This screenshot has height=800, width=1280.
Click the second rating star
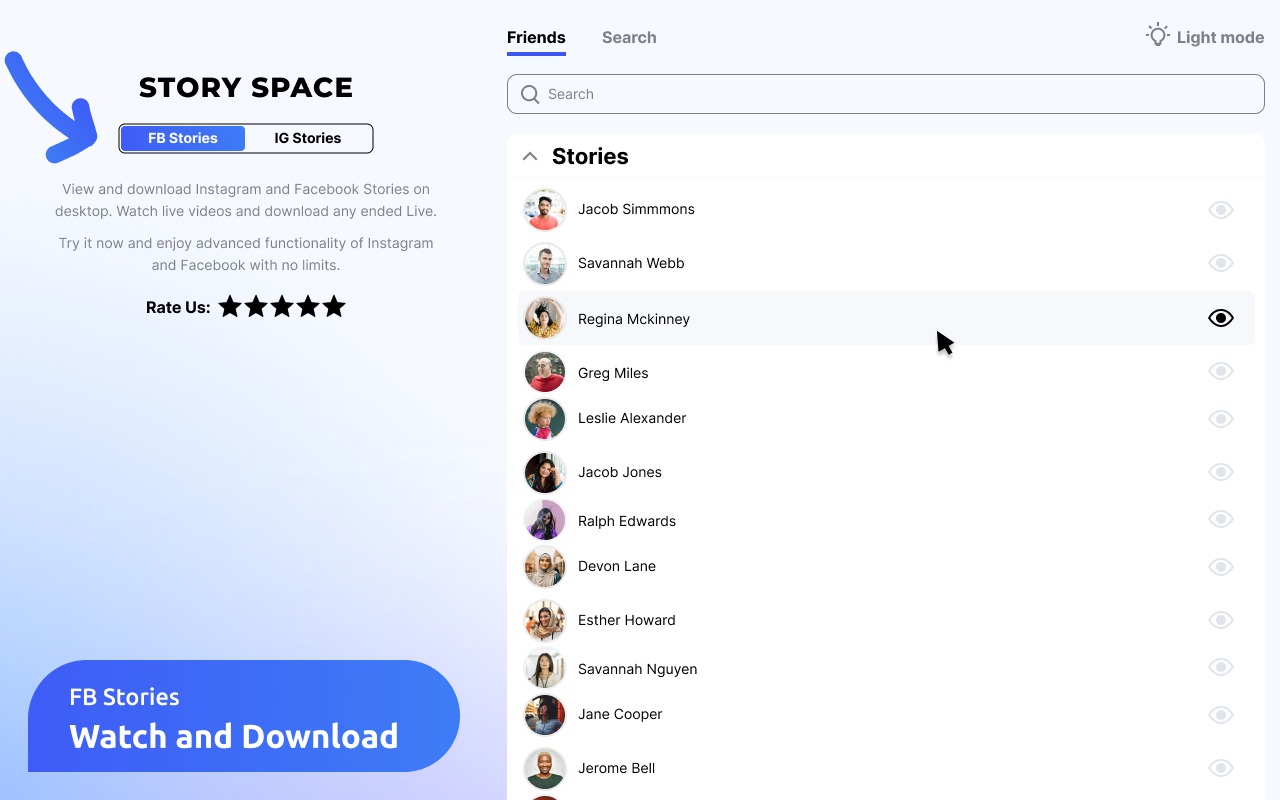[x=256, y=306]
